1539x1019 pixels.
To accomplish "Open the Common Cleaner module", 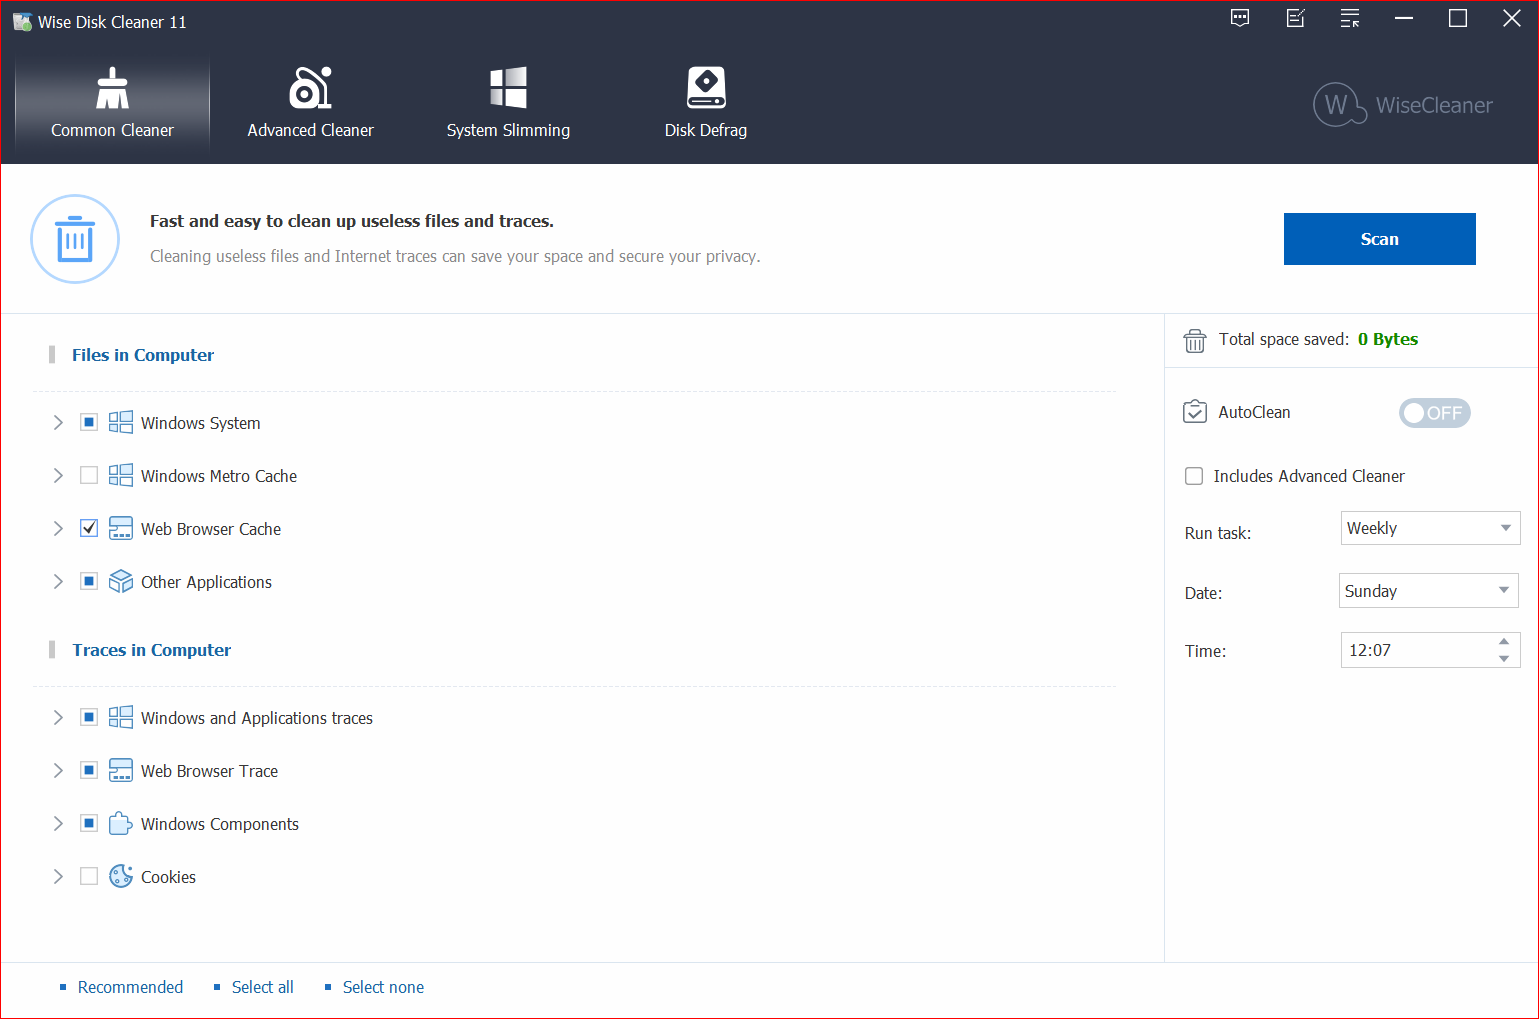I will coord(111,100).
